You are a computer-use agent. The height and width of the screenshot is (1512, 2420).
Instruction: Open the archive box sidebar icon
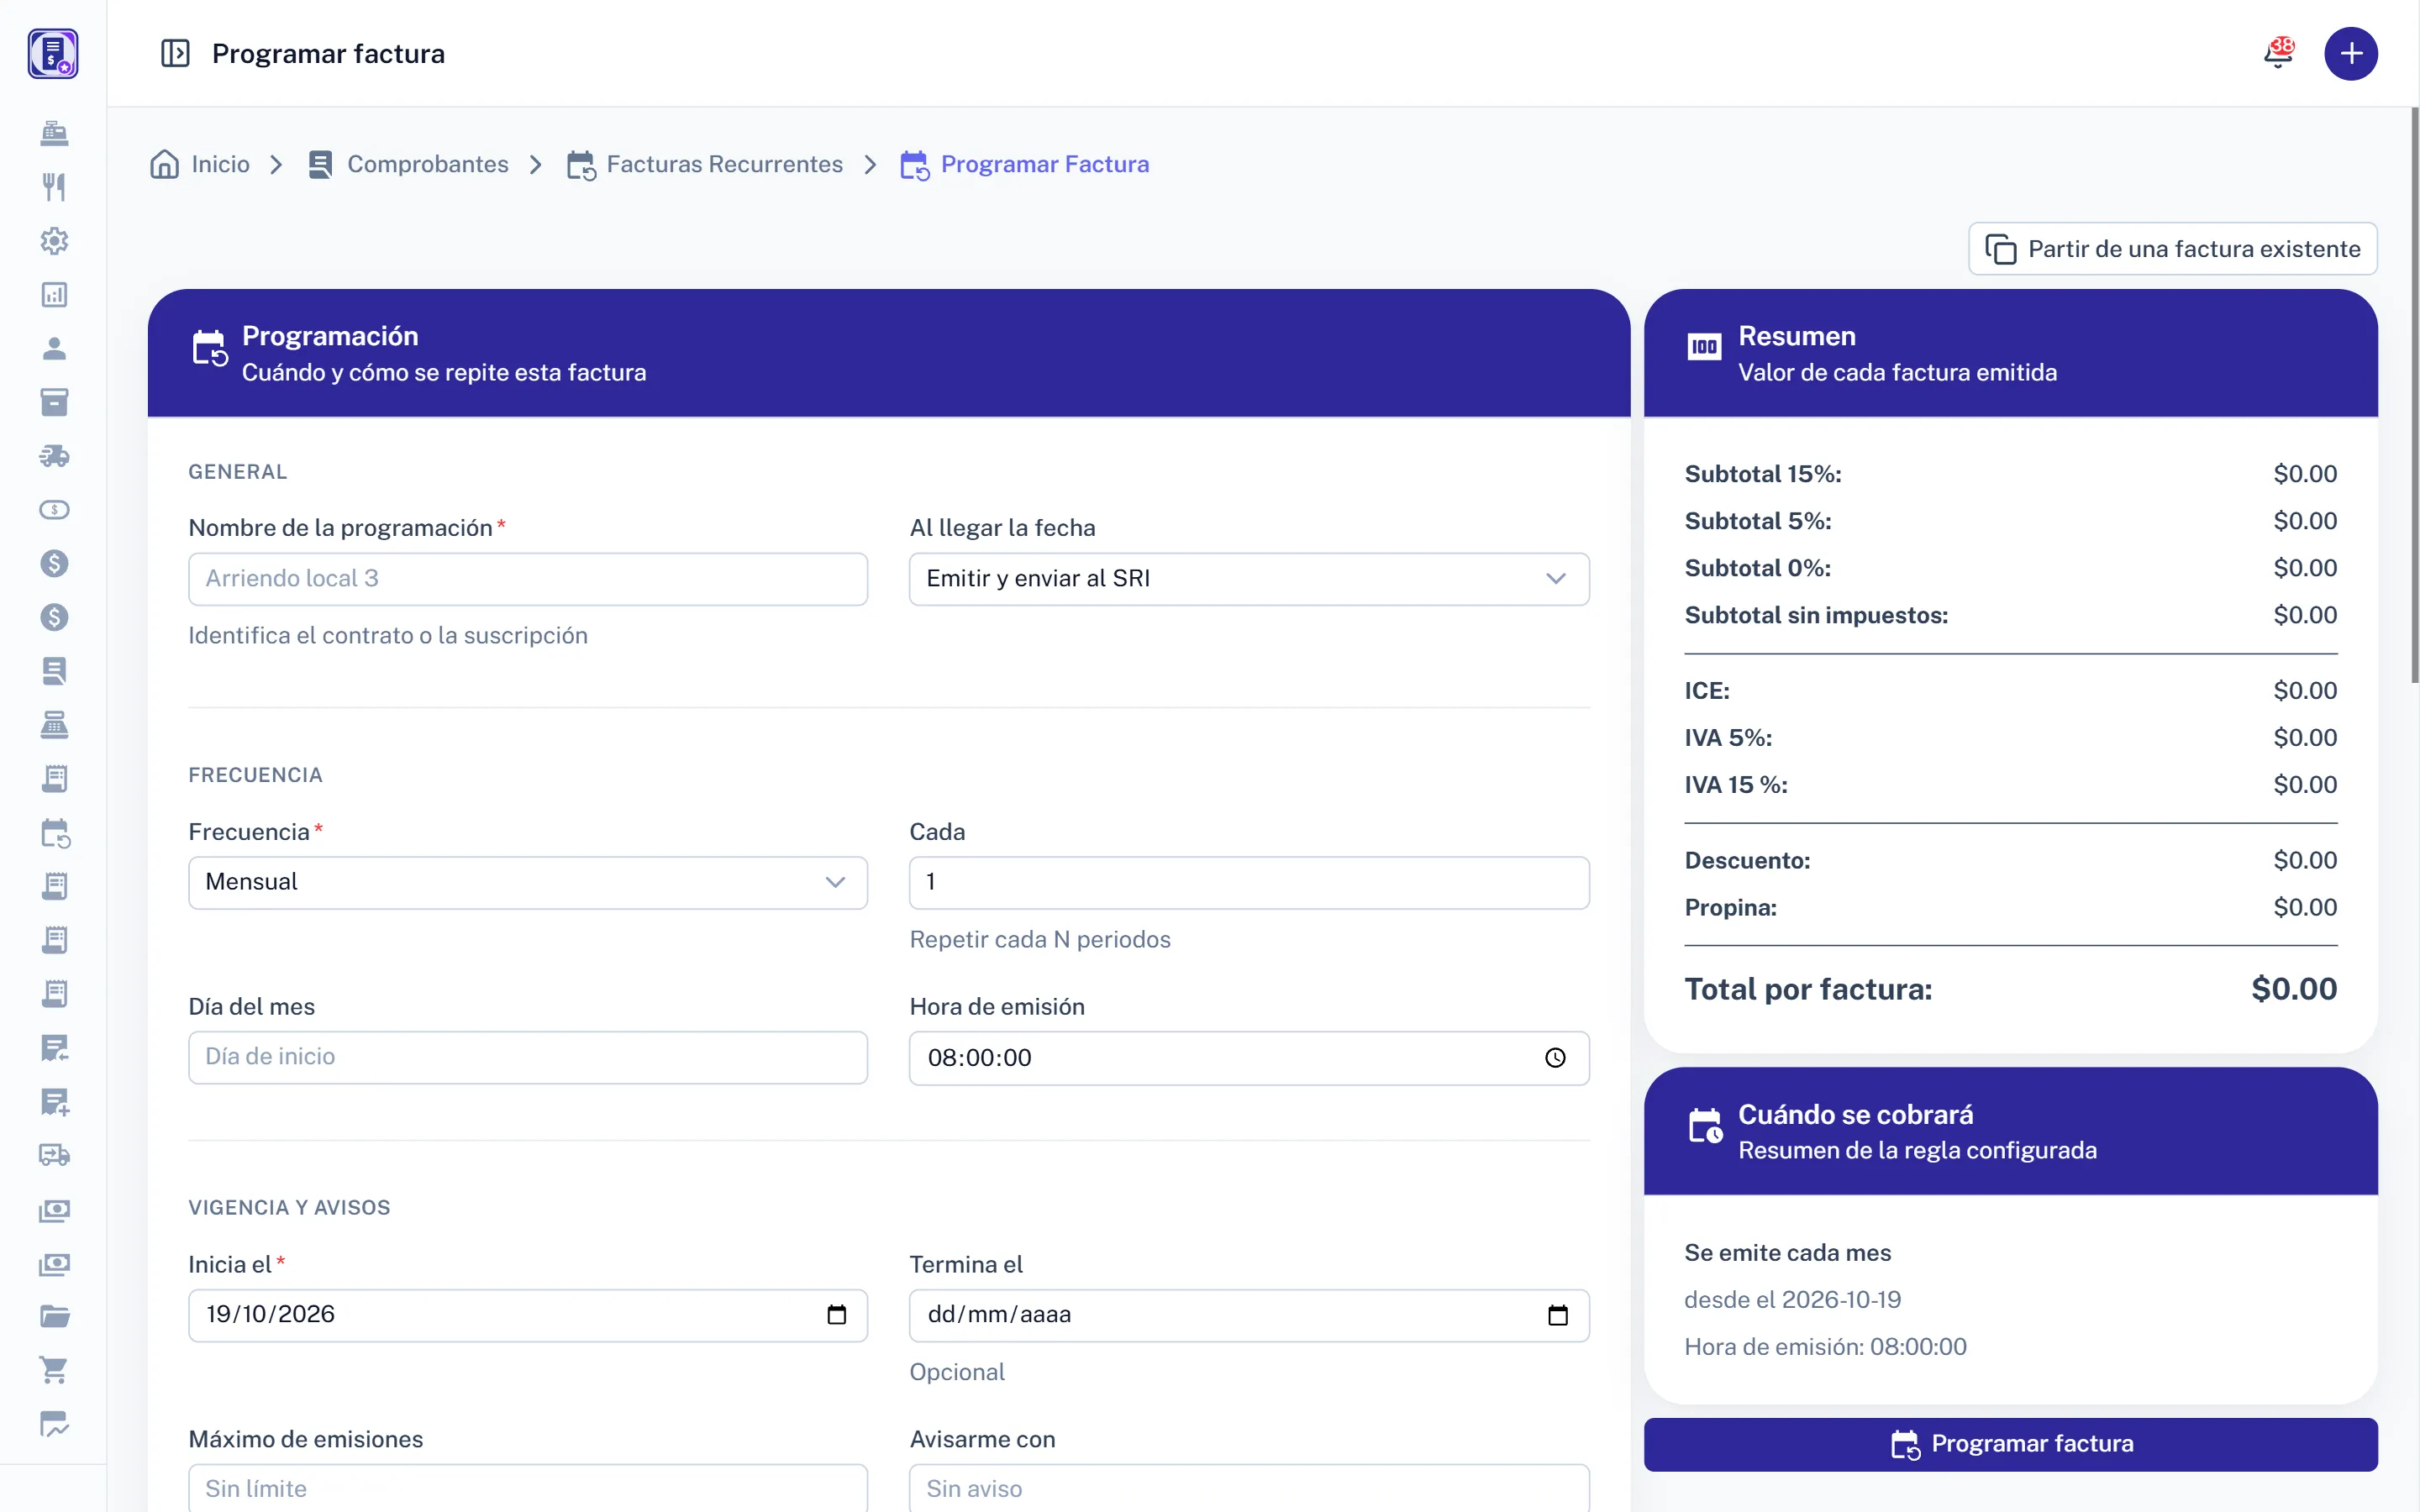[x=54, y=402]
